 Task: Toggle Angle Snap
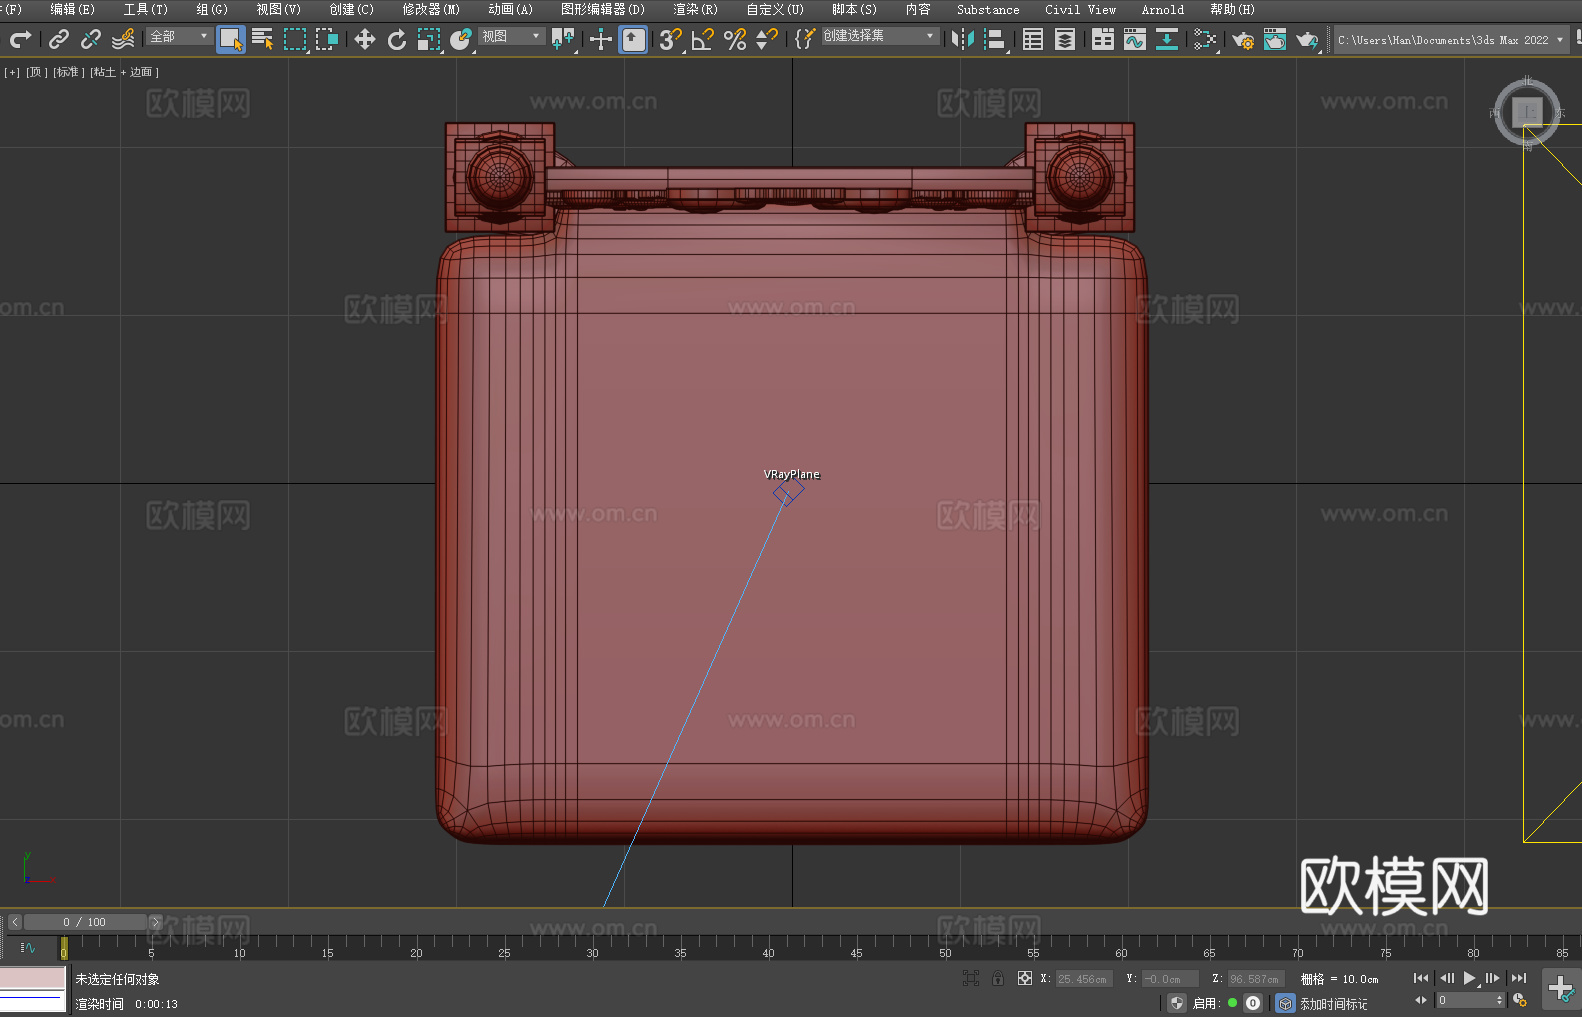tap(703, 39)
